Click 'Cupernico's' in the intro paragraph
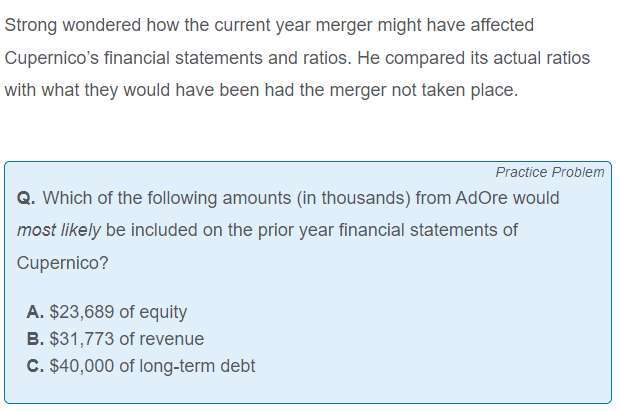Screen dimensions: 620x411 point(51,58)
